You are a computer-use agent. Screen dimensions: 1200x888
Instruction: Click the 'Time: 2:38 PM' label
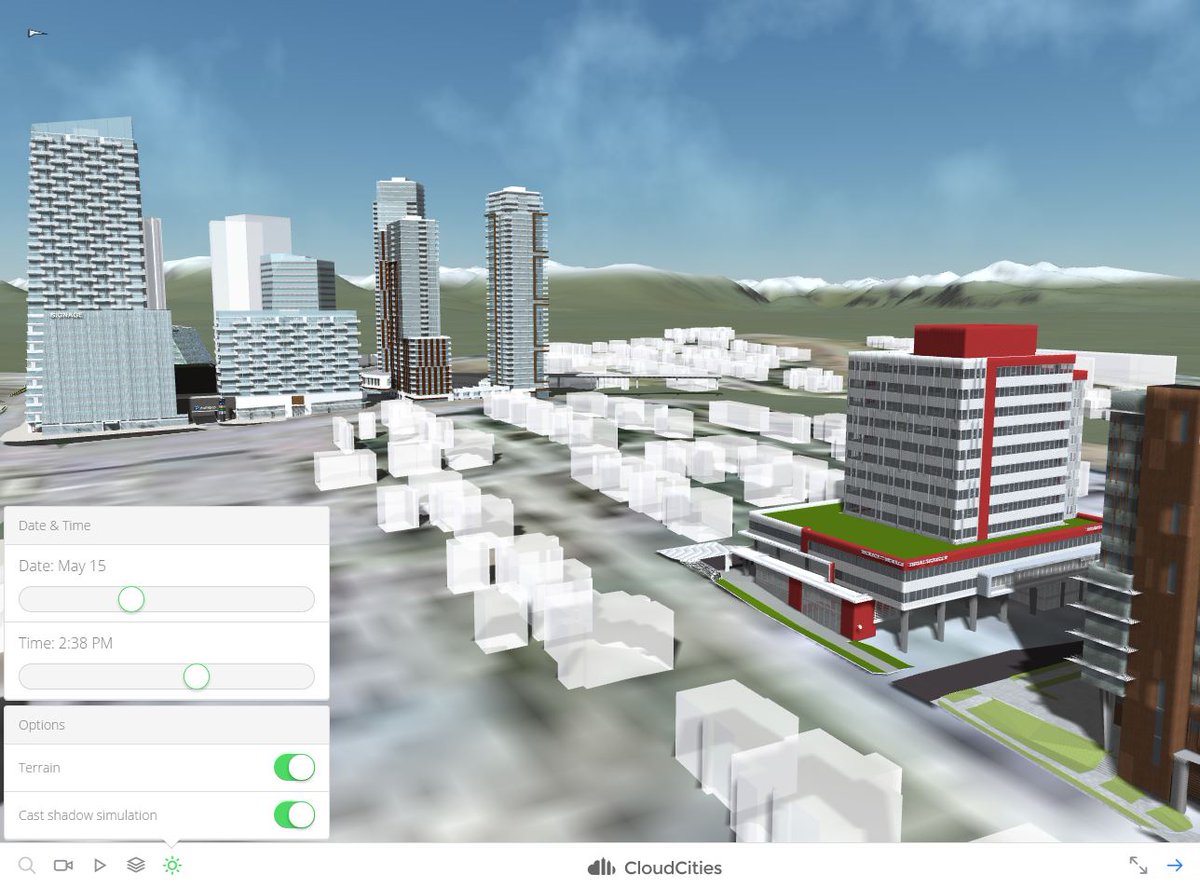pyautogui.click(x=66, y=643)
